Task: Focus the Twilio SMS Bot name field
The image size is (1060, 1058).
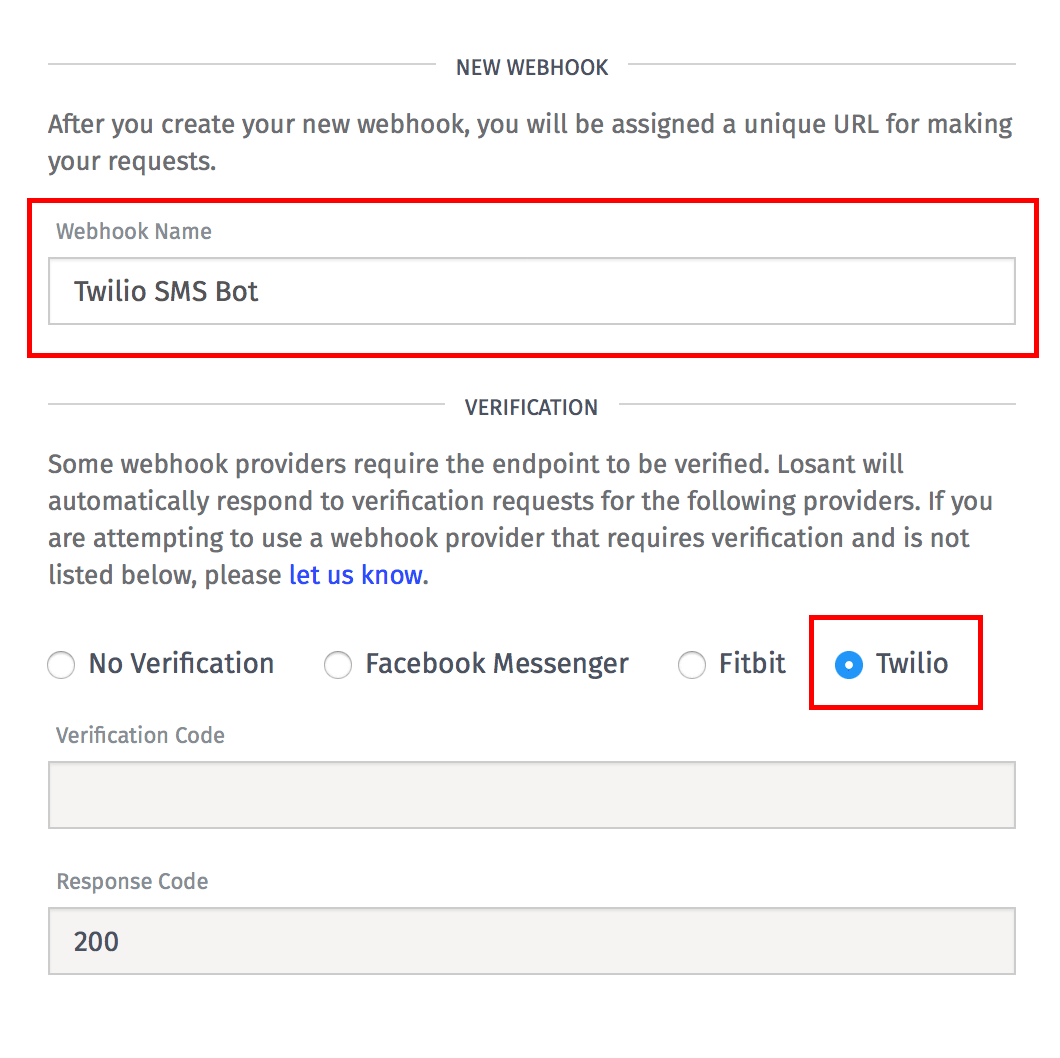Action: (531, 291)
